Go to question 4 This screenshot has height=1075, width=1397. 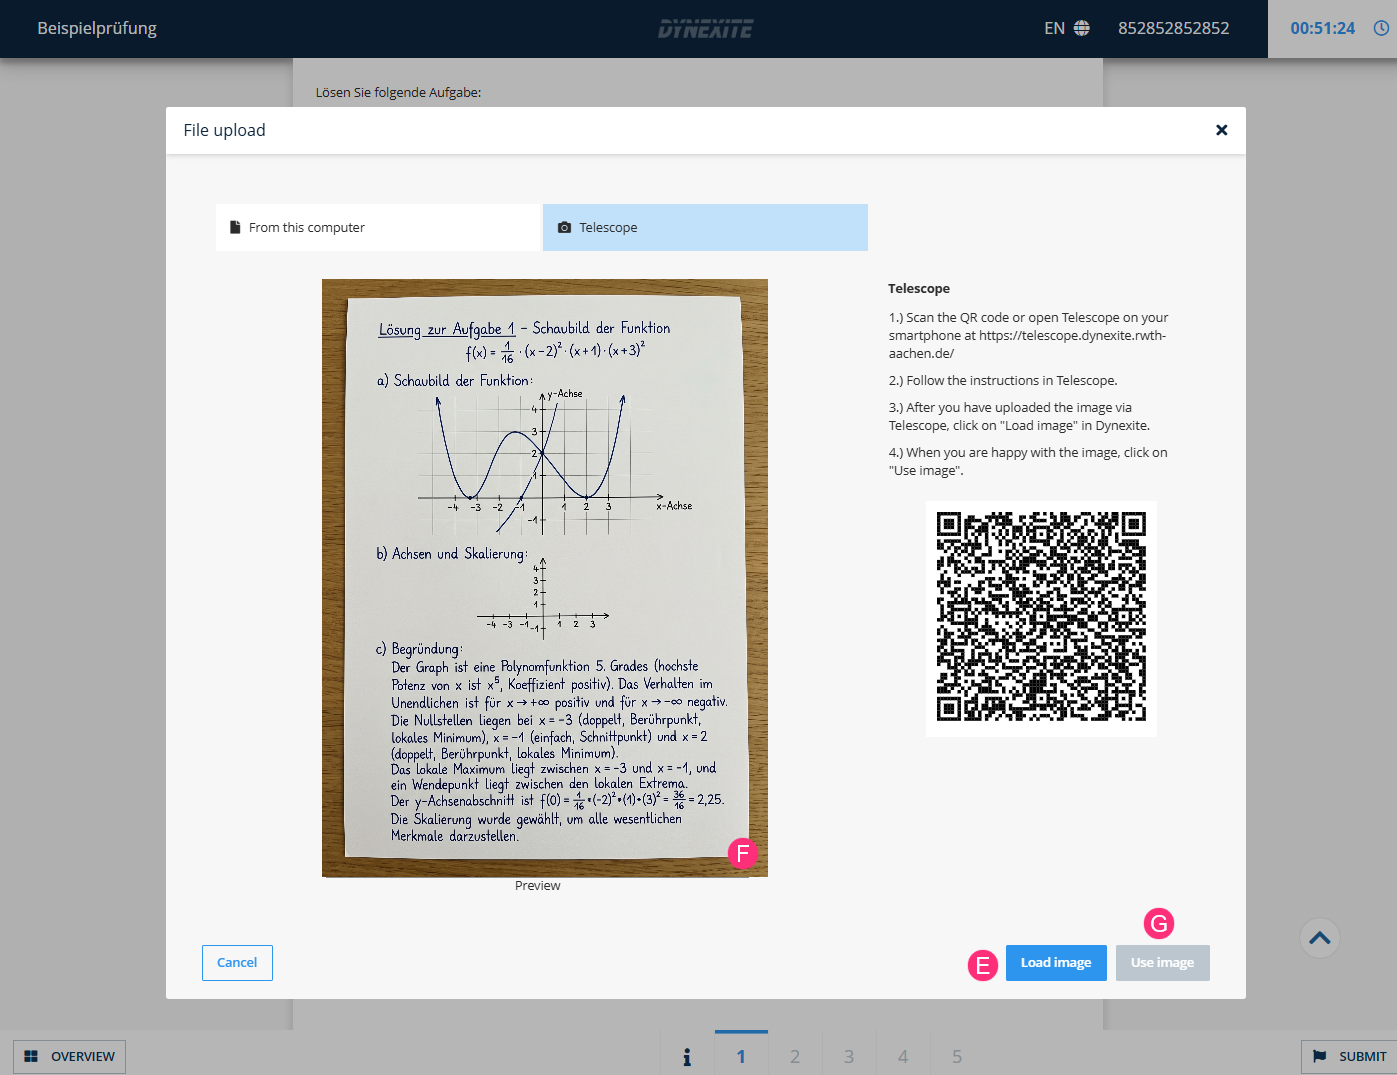tap(903, 1056)
